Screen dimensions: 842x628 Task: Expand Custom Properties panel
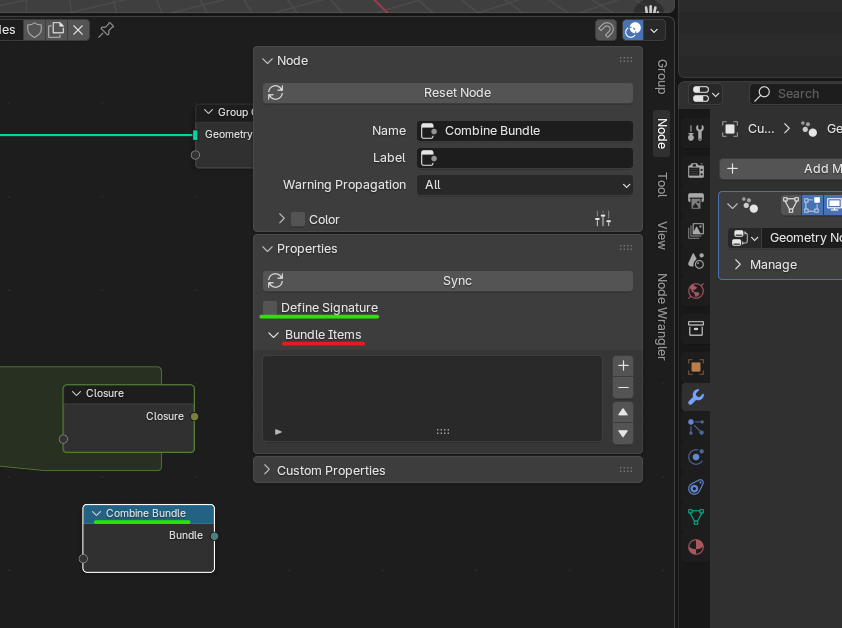click(x=267, y=470)
